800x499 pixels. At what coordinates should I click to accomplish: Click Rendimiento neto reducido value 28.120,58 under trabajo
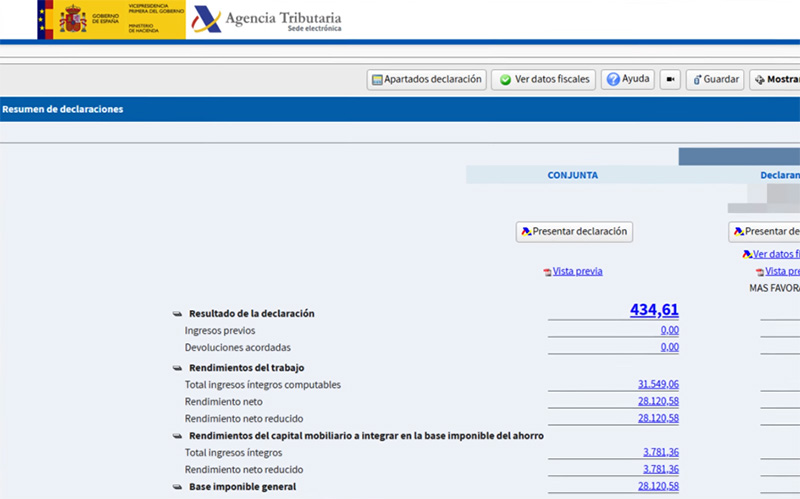click(x=658, y=418)
